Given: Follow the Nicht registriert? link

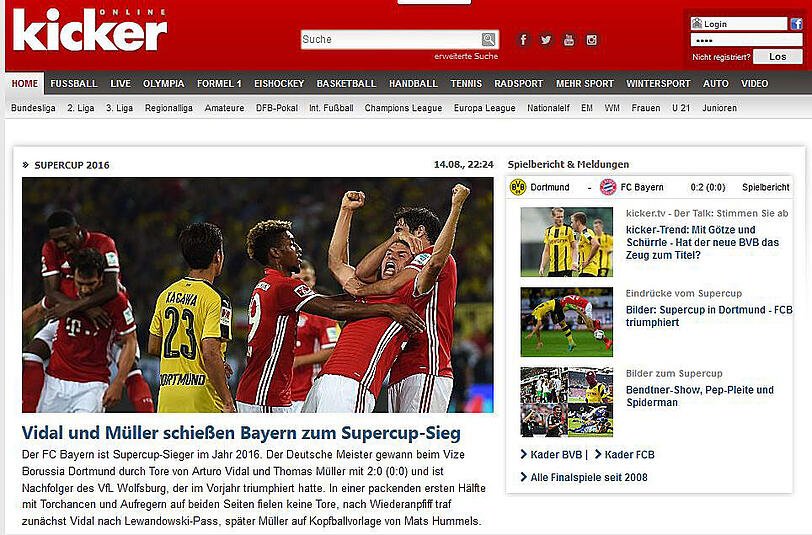Looking at the screenshot, I should [x=721, y=57].
